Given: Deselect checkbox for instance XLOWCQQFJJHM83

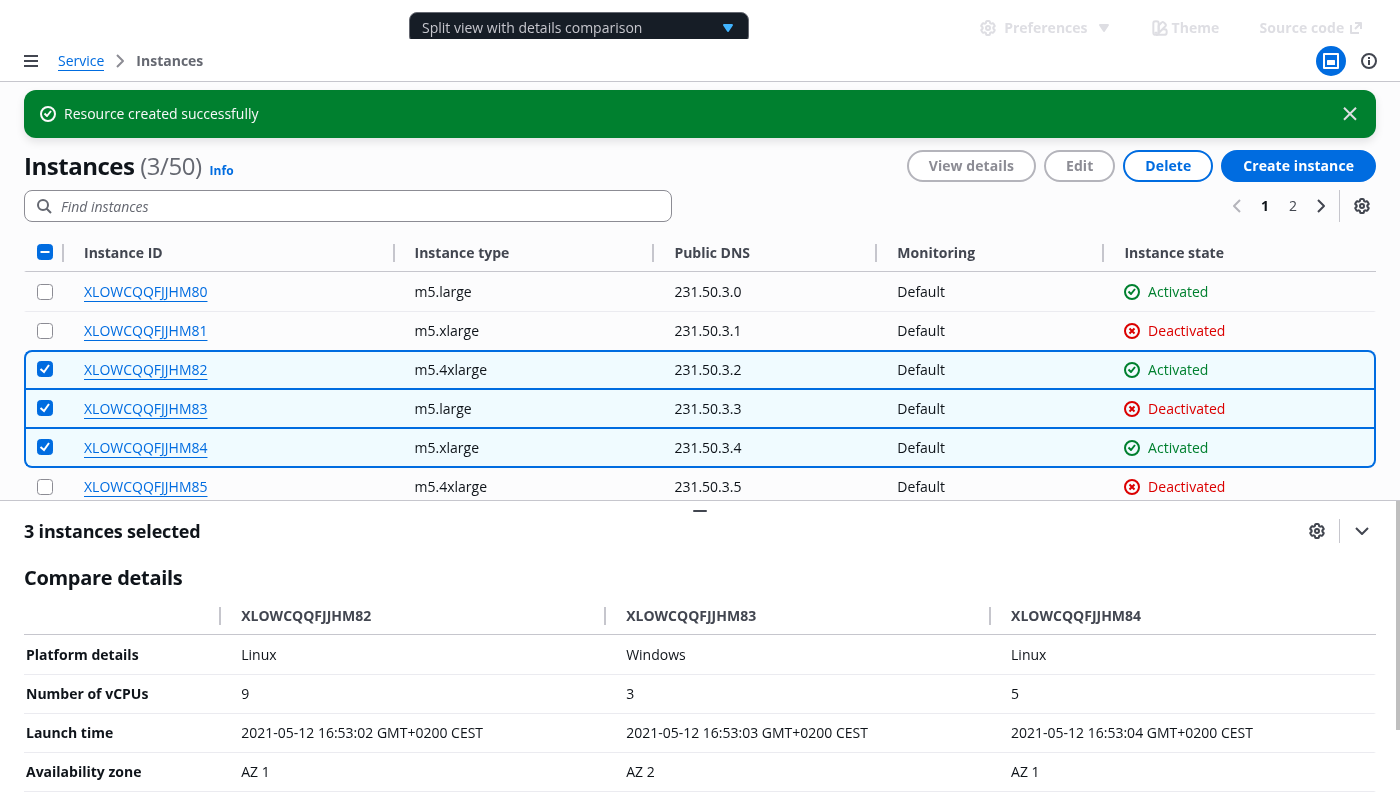Looking at the screenshot, I should (45, 408).
